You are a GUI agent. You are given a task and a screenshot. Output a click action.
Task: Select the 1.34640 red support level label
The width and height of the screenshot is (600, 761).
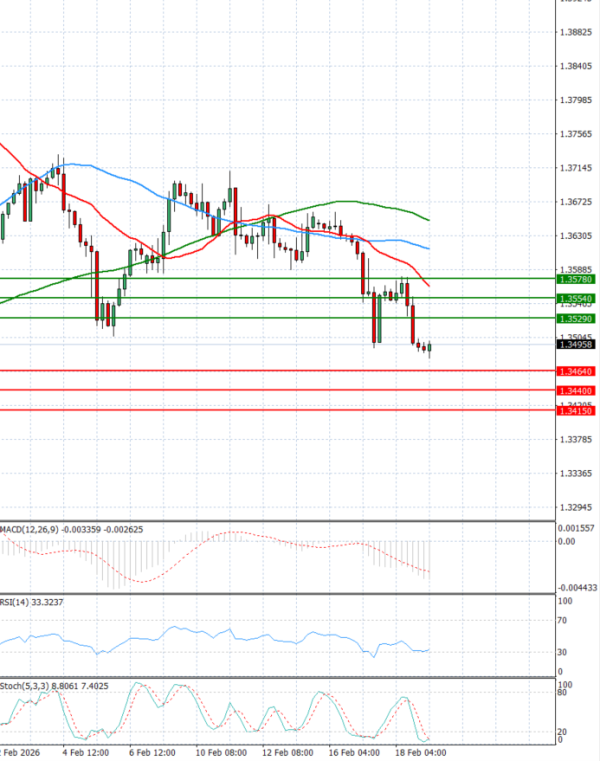(x=575, y=371)
